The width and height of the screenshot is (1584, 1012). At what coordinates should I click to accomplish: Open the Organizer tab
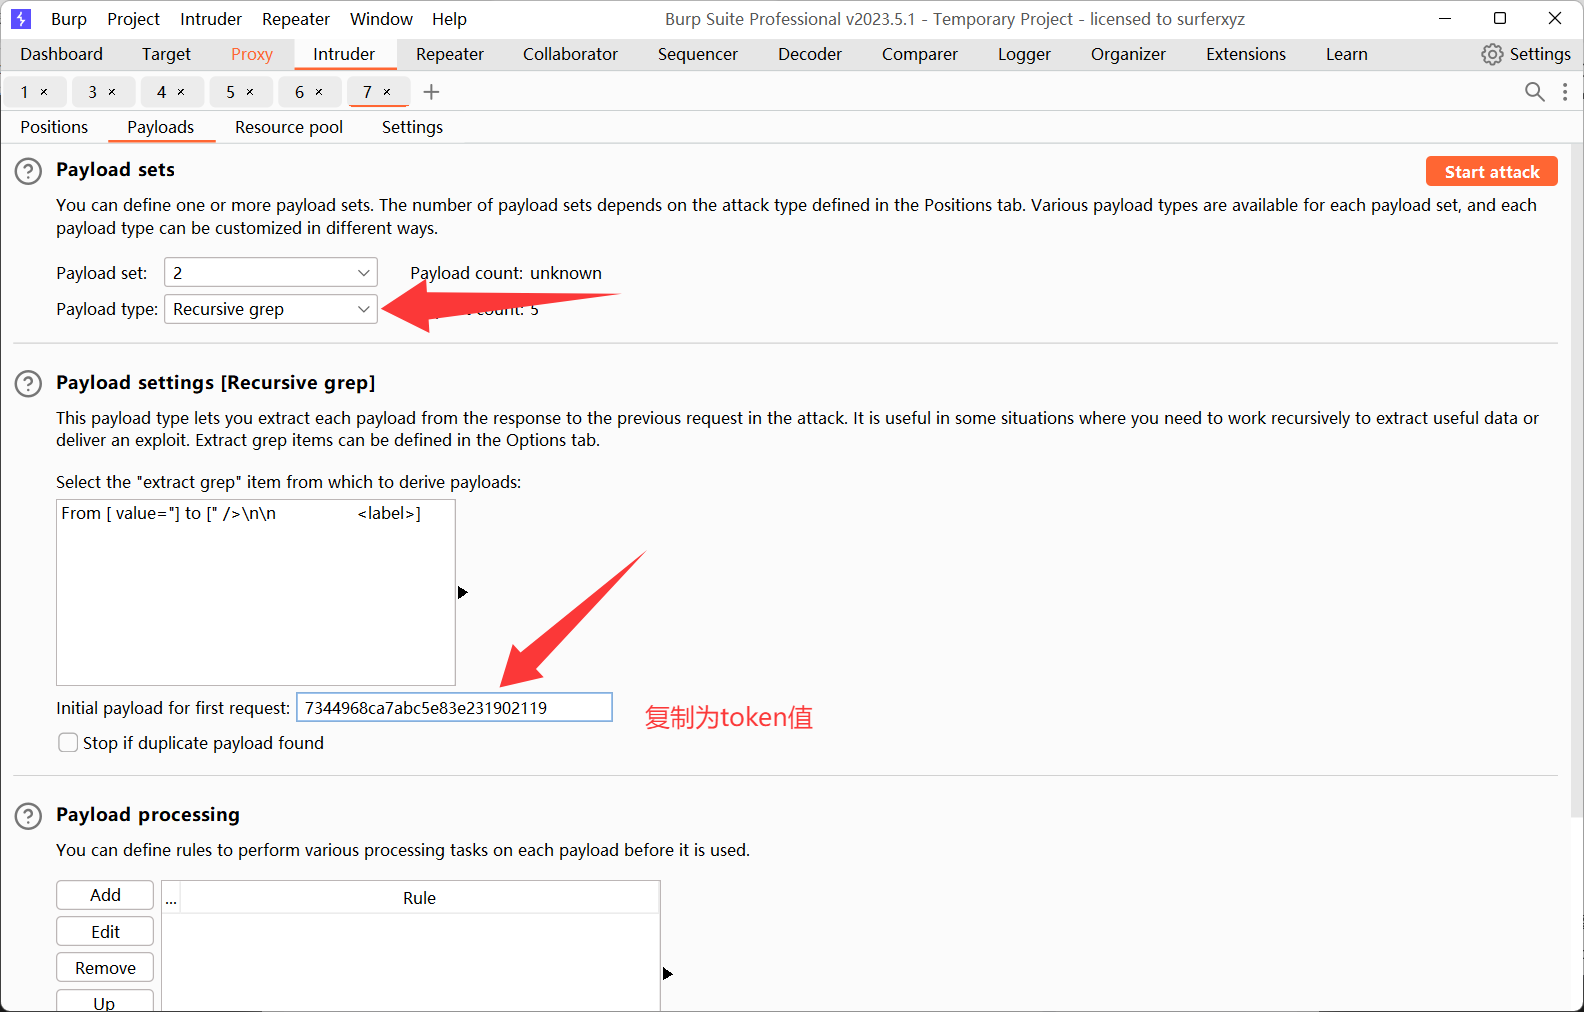(1128, 54)
